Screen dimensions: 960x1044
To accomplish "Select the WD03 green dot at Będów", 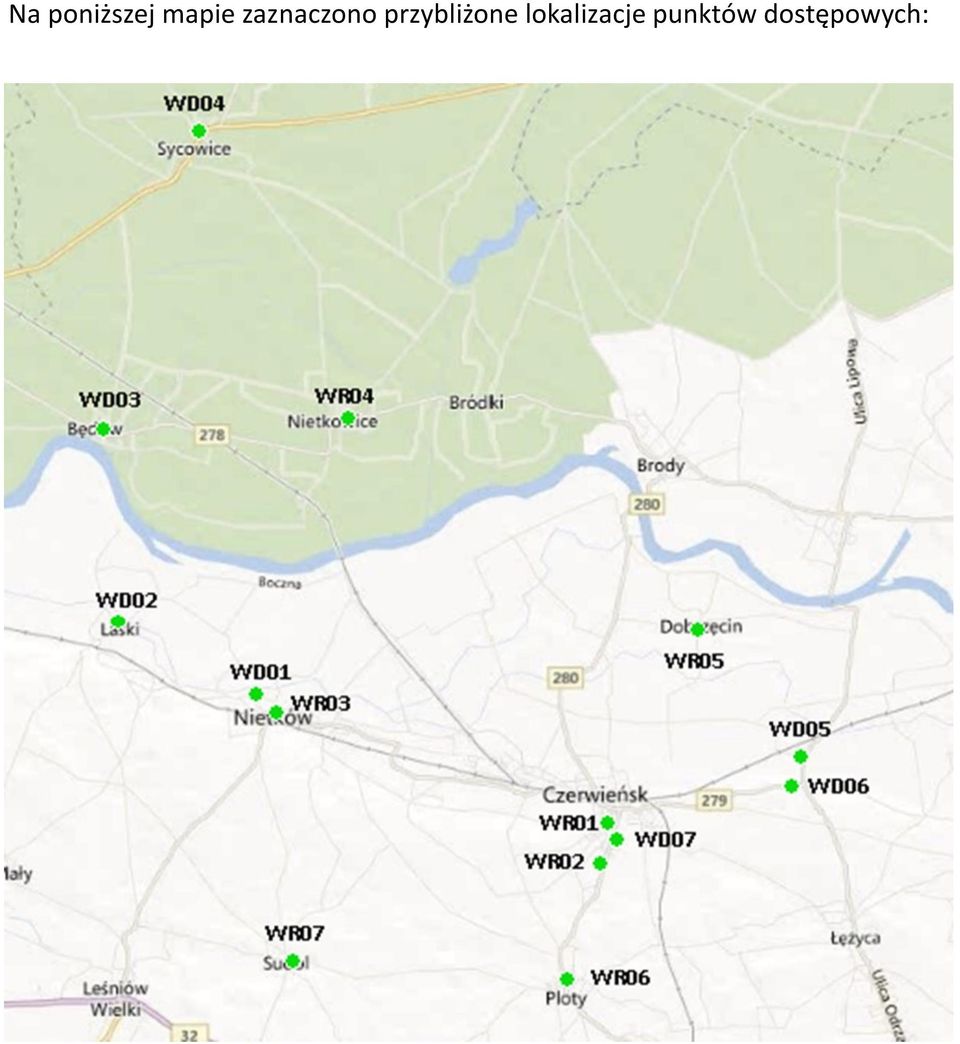I will pos(103,429).
